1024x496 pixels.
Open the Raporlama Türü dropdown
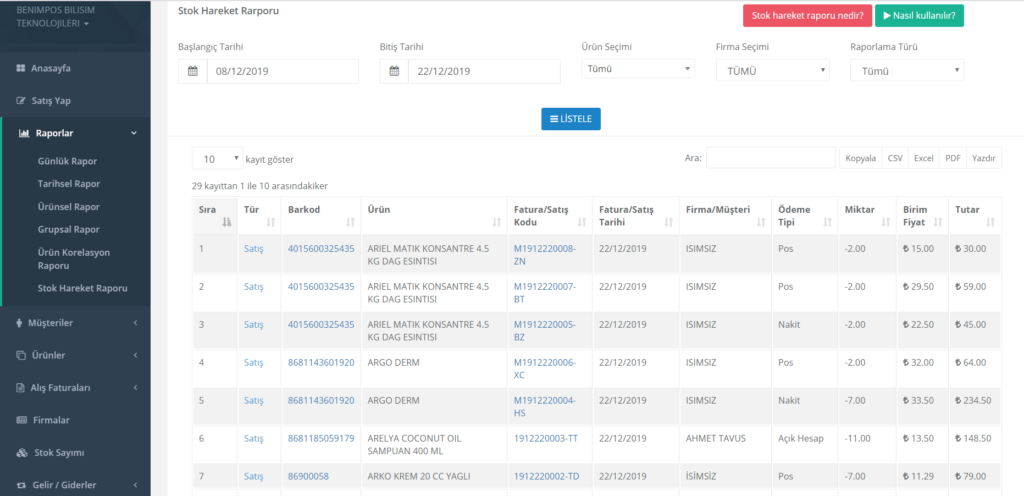tap(906, 70)
